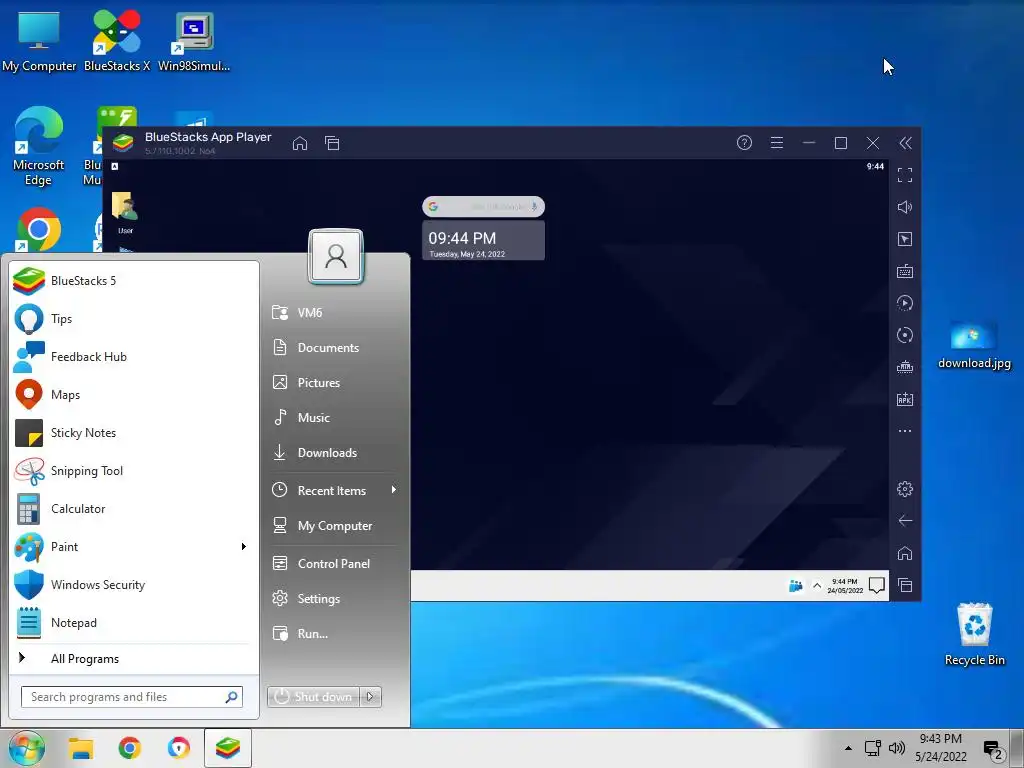This screenshot has height=768, width=1024.
Task: Click BlueStacks back arrow in sidebar
Action: pos(904,520)
